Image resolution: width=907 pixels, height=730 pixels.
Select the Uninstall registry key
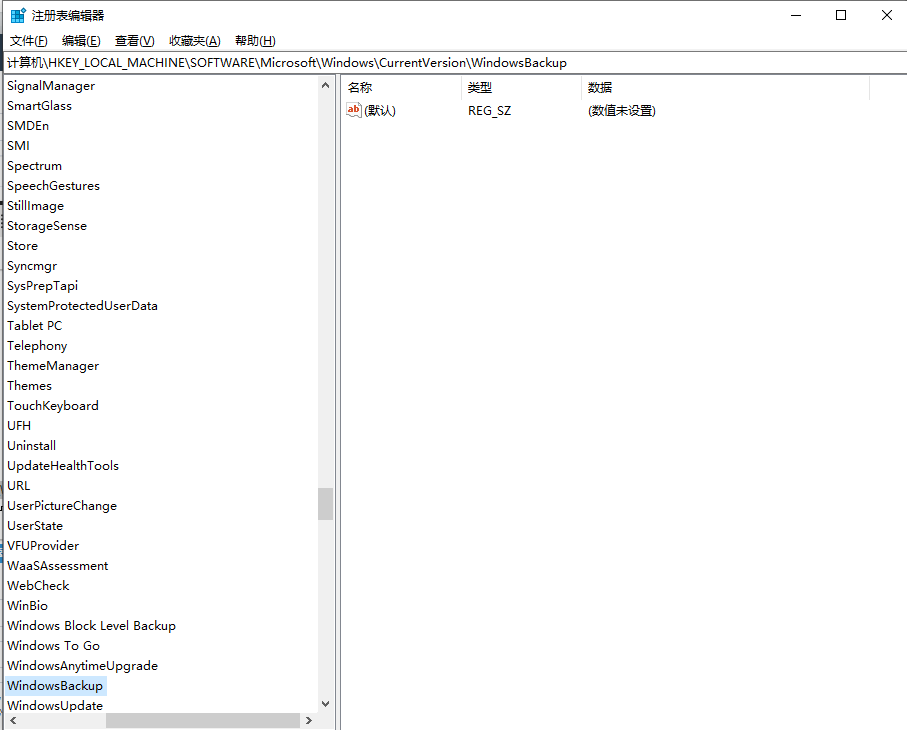pos(32,445)
